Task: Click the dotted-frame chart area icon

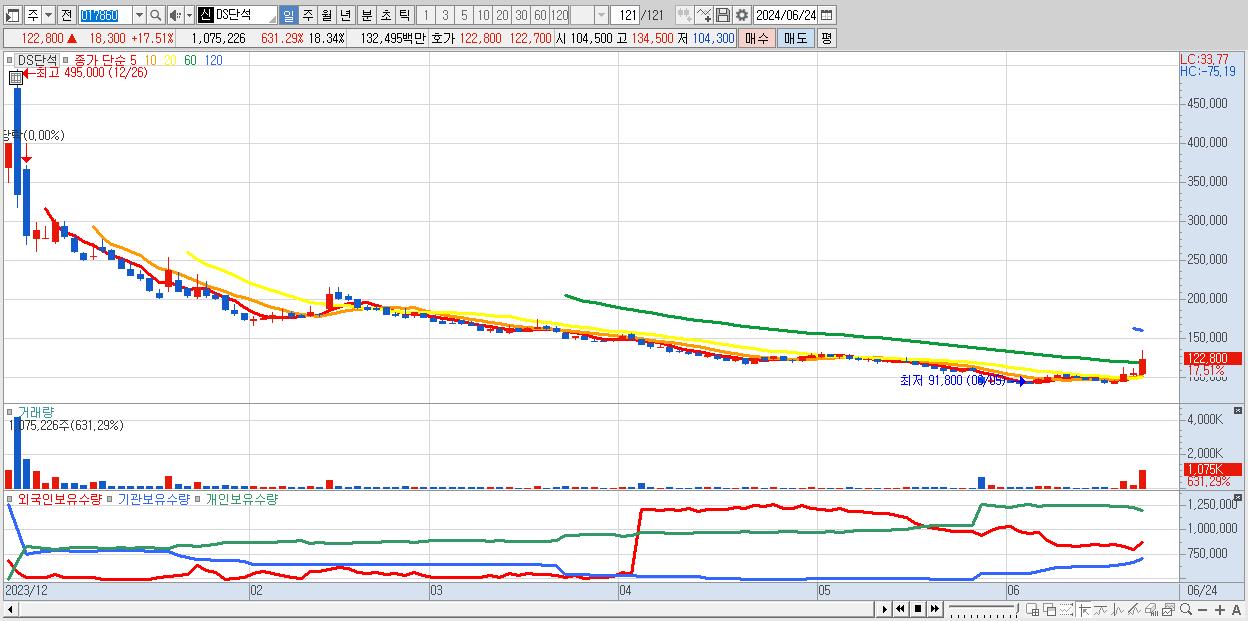Action: click(1066, 610)
